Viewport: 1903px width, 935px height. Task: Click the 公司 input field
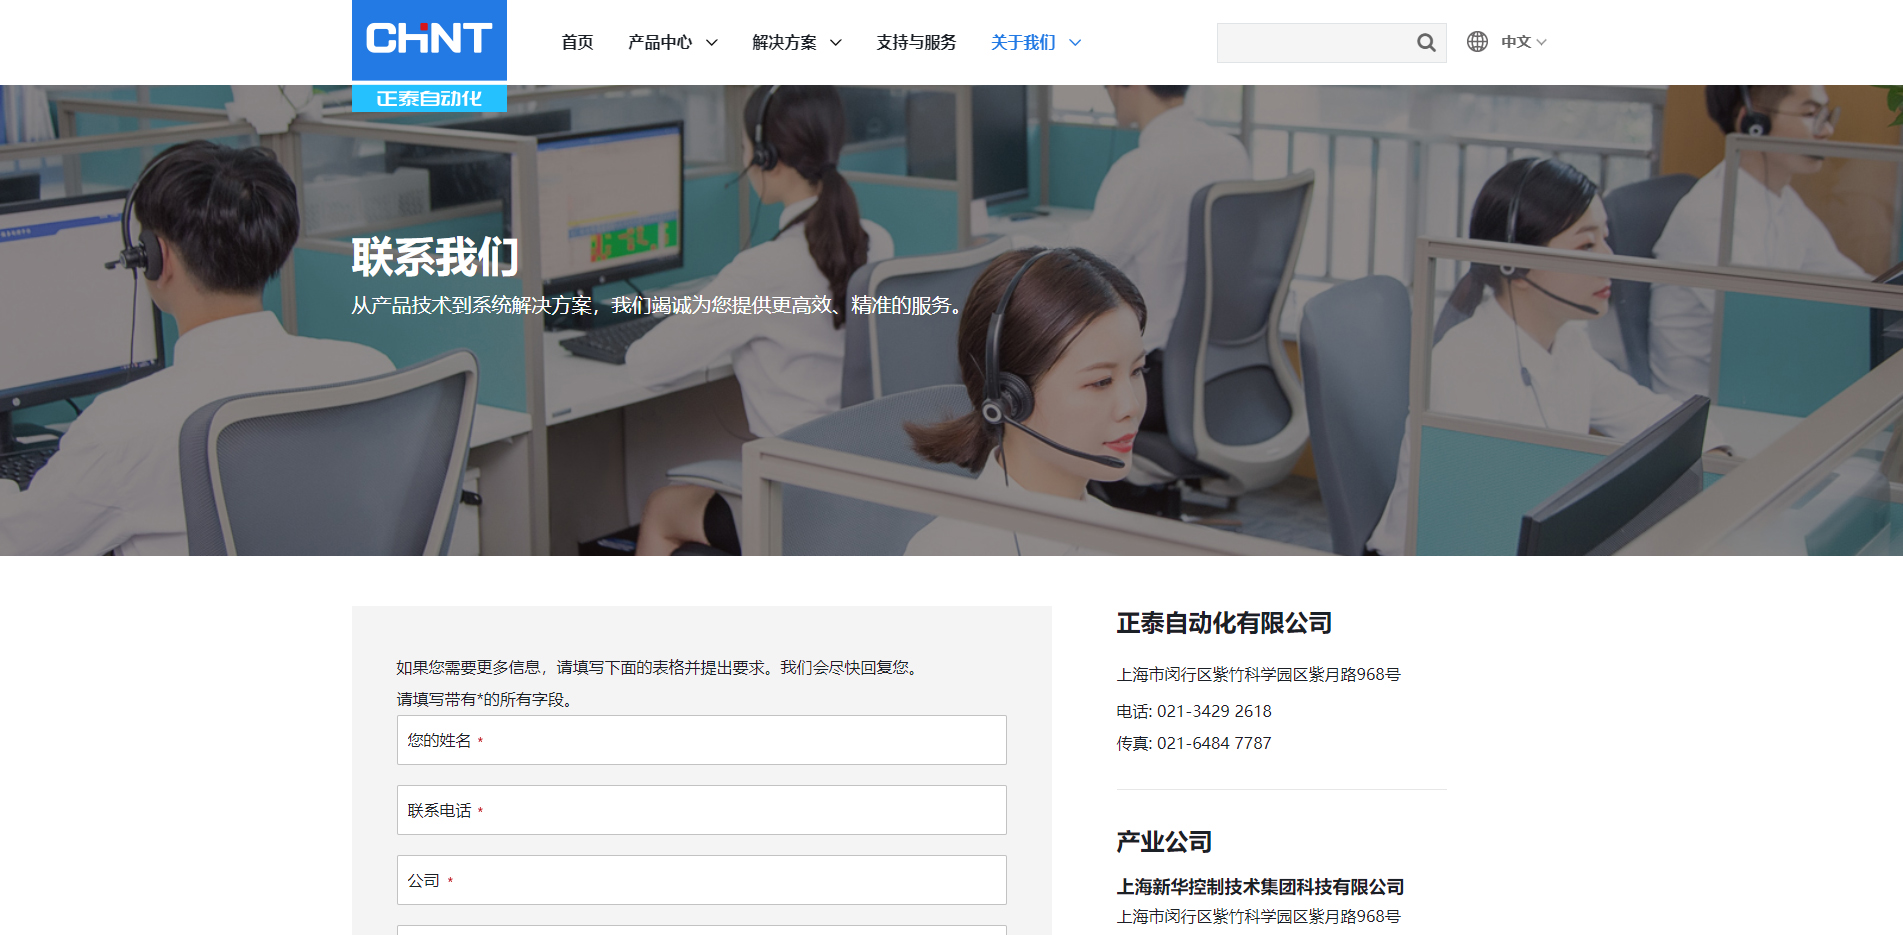701,880
